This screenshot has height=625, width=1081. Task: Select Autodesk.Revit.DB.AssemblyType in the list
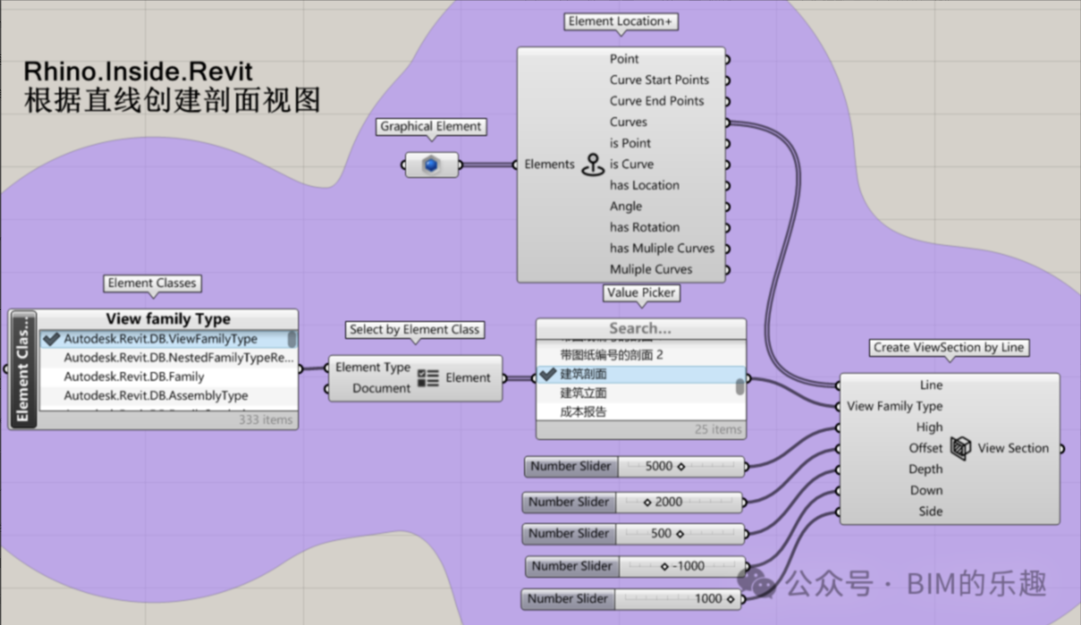coord(155,396)
